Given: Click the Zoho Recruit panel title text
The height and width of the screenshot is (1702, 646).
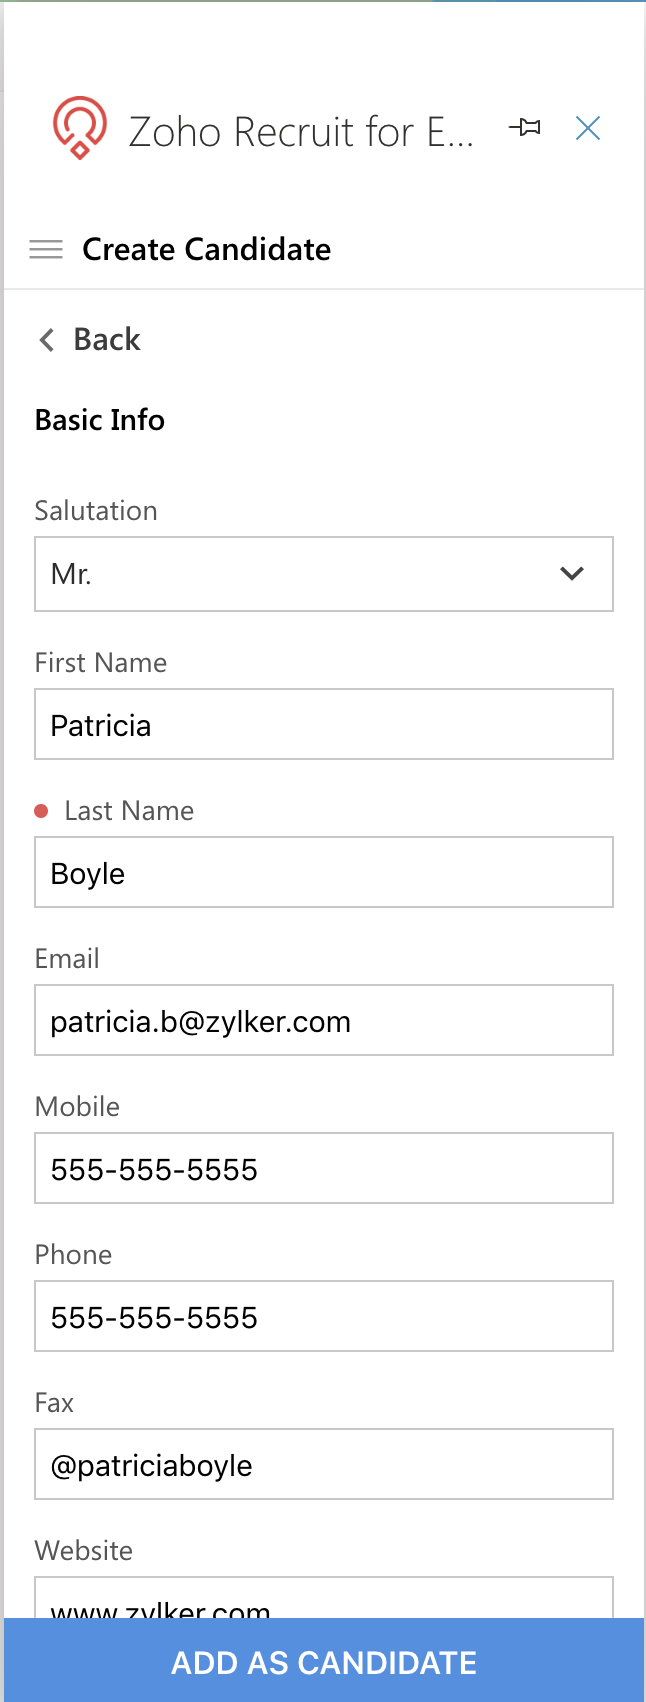Looking at the screenshot, I should click(301, 132).
